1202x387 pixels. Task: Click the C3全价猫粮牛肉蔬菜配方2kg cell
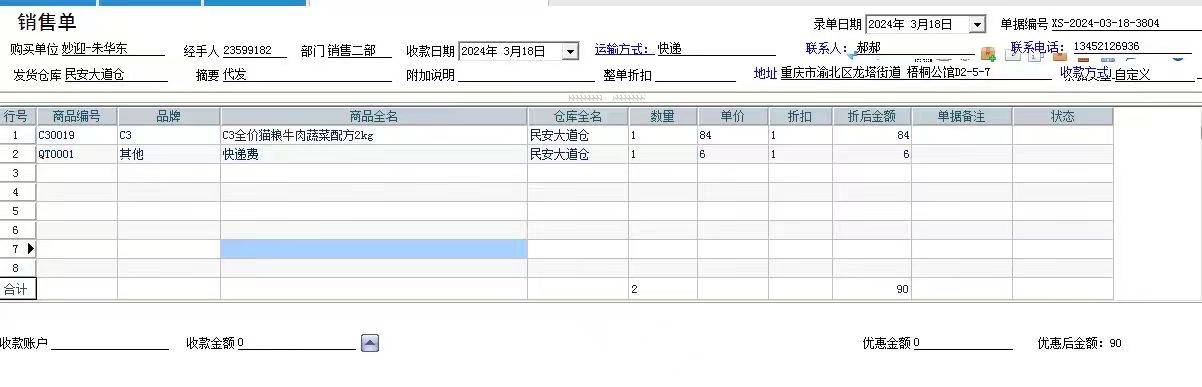tap(374, 135)
